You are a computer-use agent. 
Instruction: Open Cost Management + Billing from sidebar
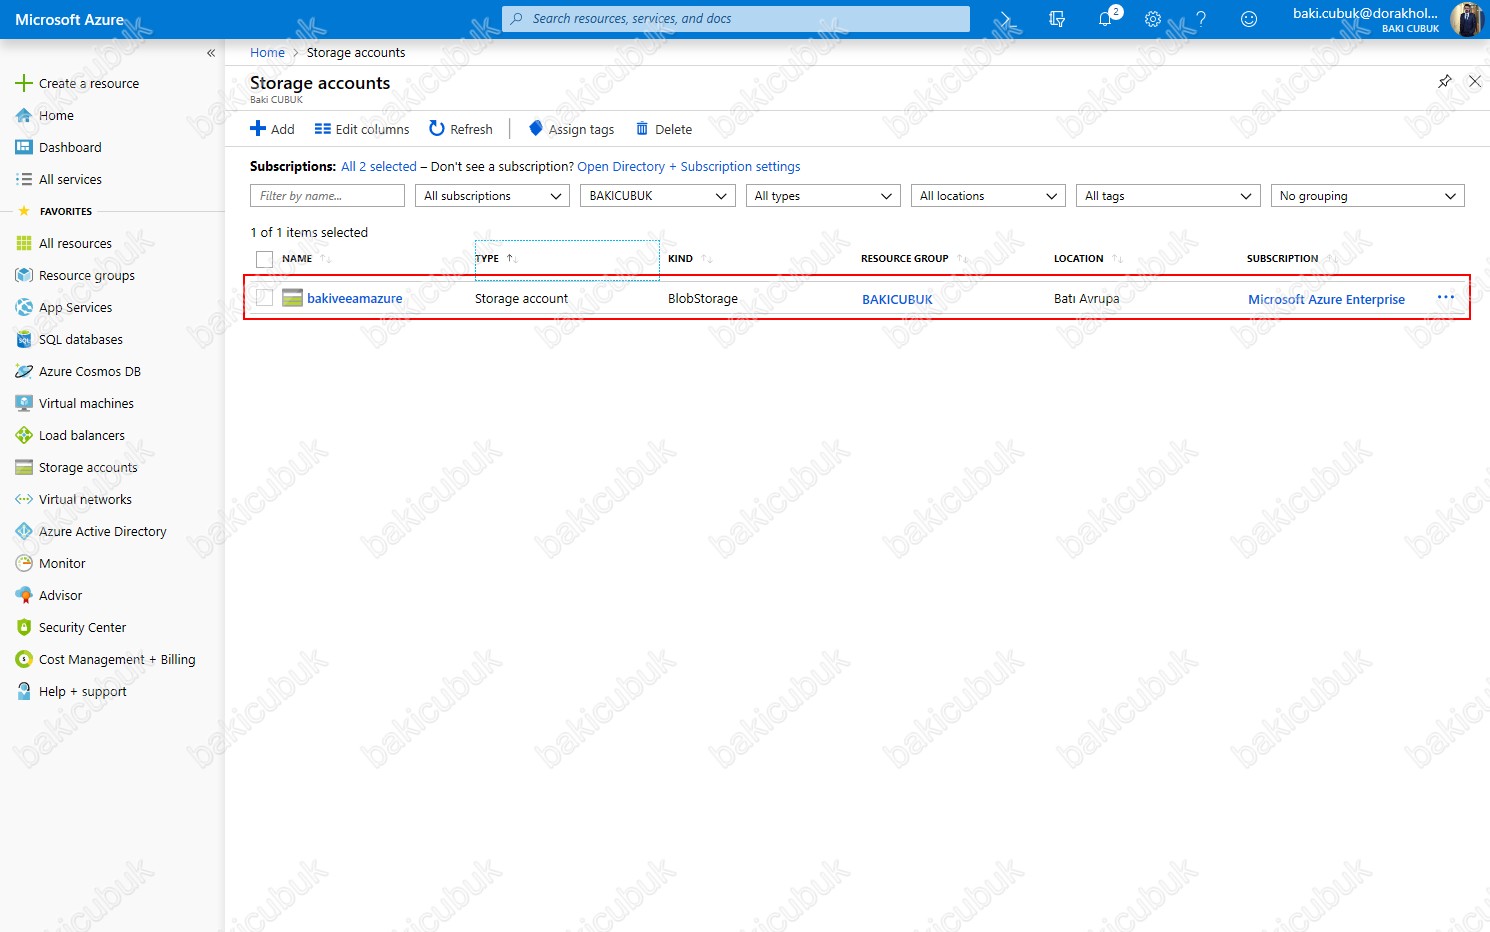coord(112,659)
